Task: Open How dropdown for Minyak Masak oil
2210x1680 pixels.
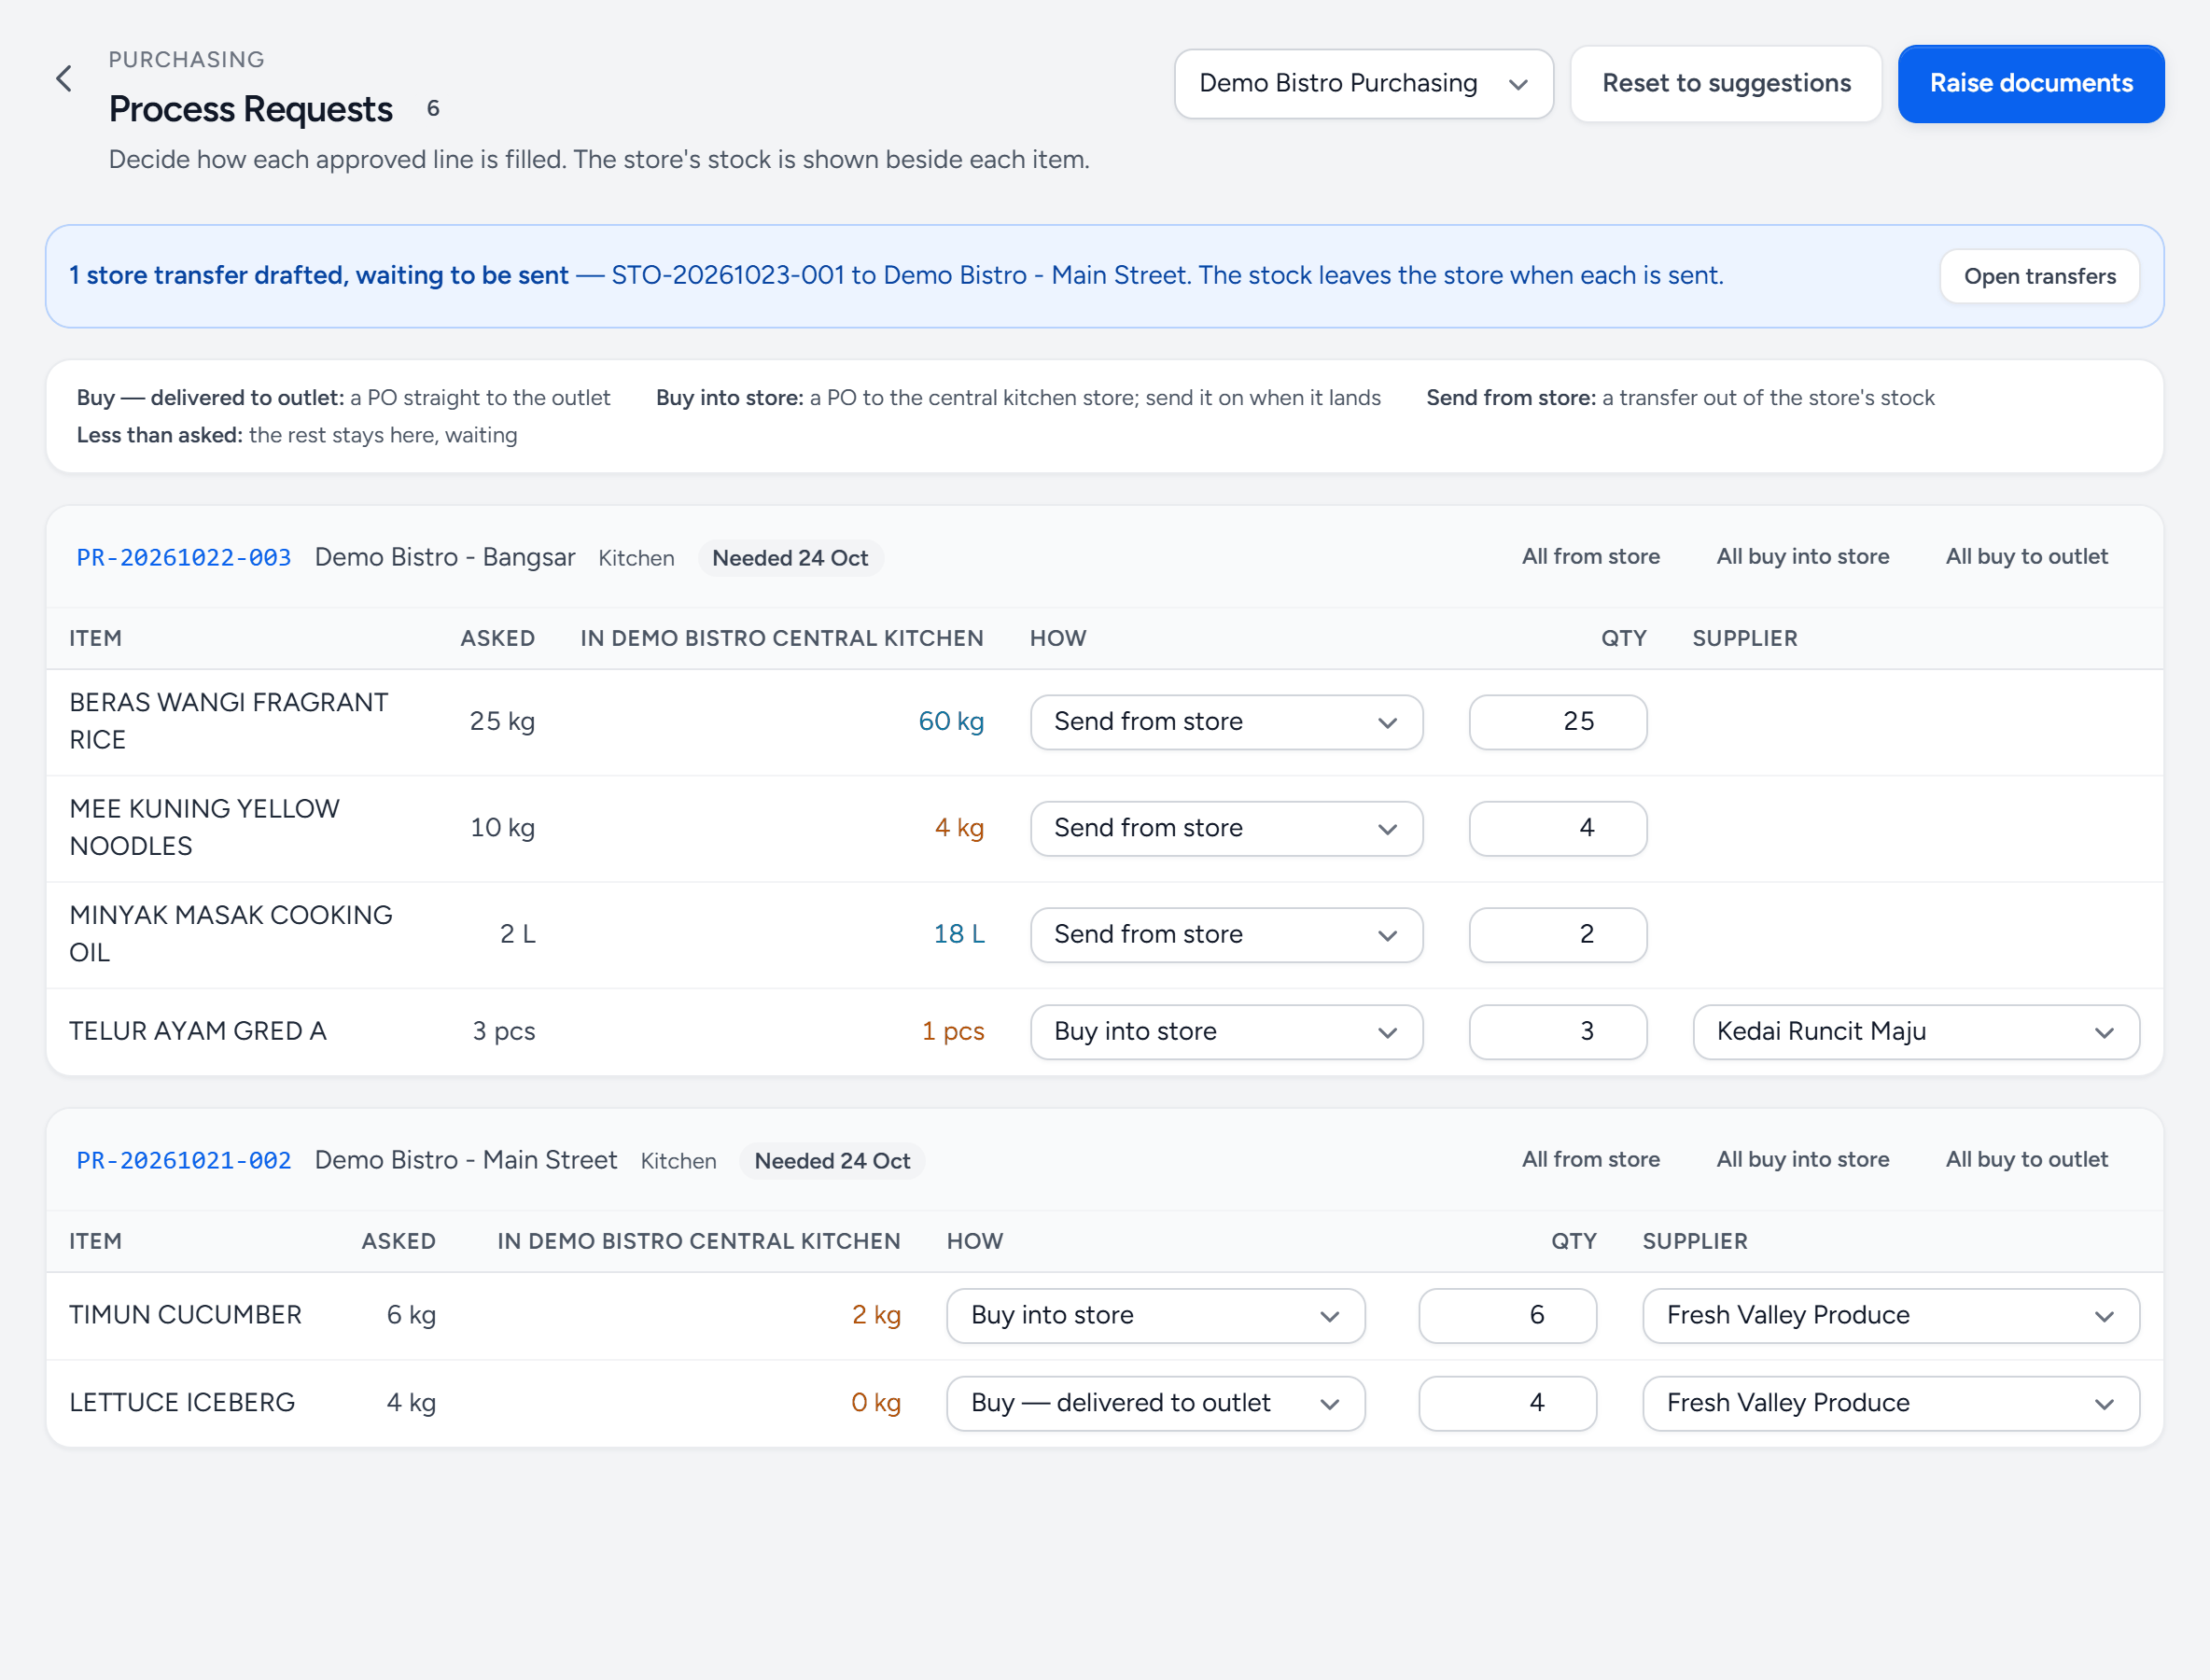Action: [1226, 934]
